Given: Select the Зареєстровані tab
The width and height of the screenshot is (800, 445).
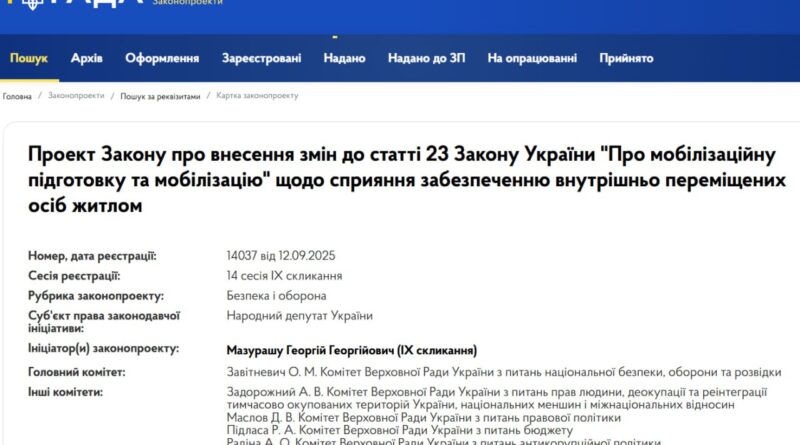Looking at the screenshot, I should (x=261, y=58).
